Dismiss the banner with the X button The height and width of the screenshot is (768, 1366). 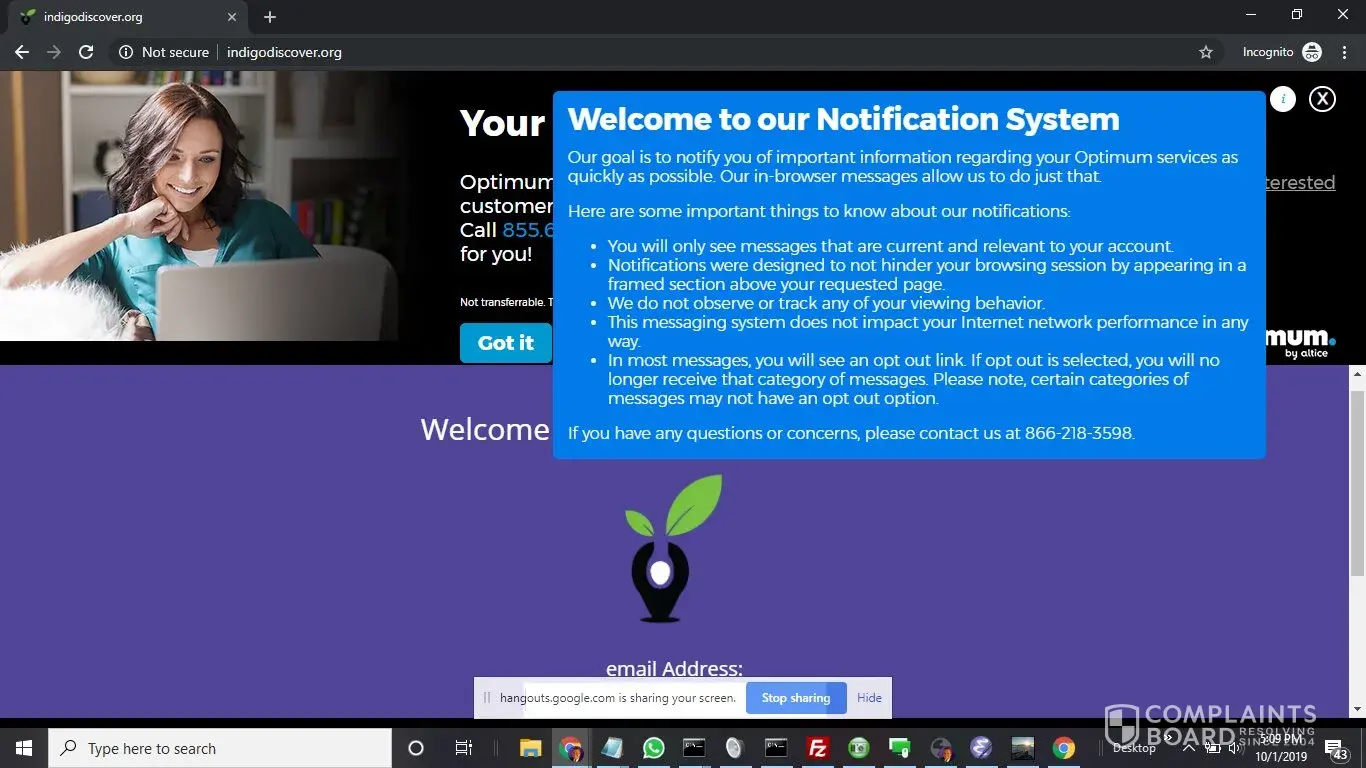1322,98
